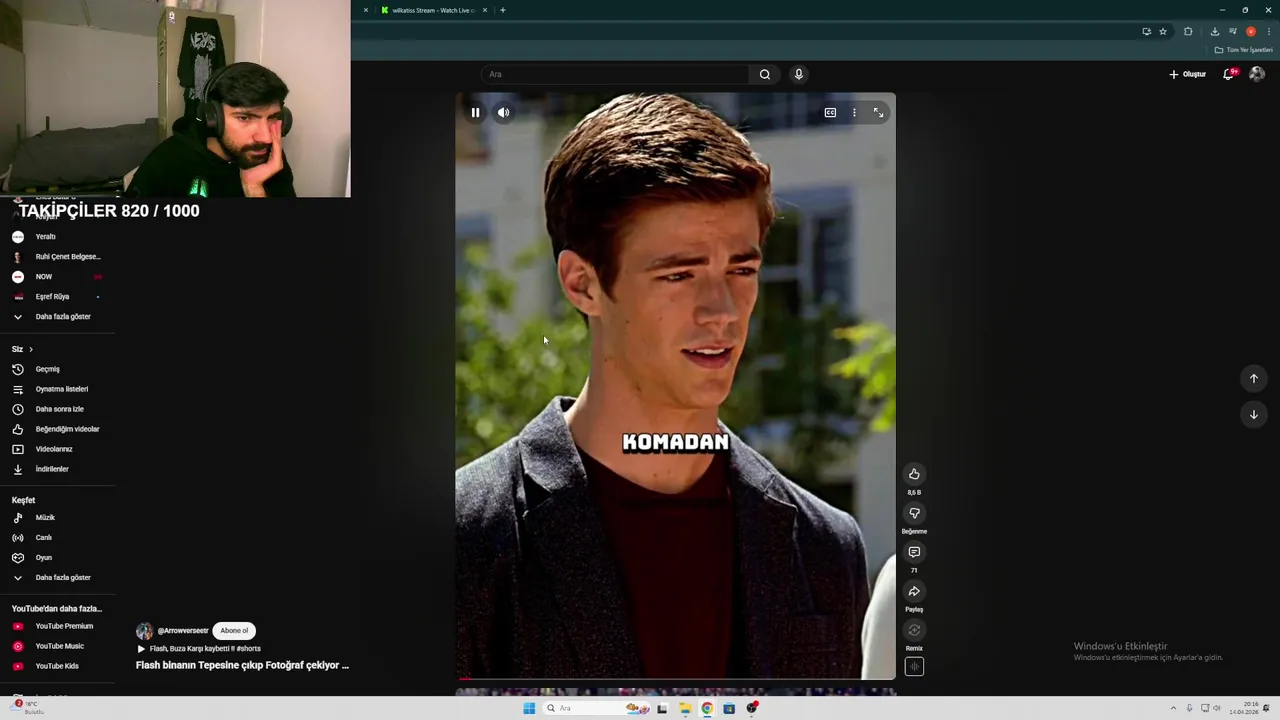The height and width of the screenshot is (720, 1280).
Task: Subscribe with the Abone ol button
Action: 234,631
